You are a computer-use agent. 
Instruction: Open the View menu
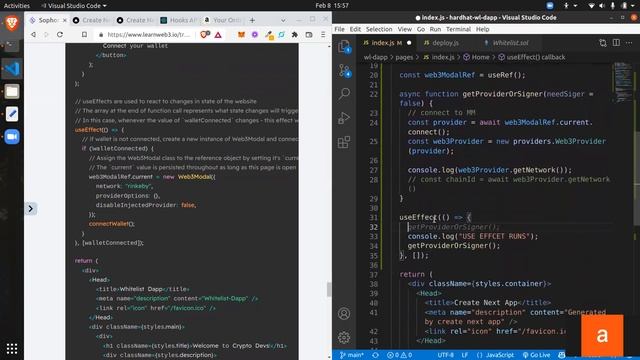tap(404, 29)
